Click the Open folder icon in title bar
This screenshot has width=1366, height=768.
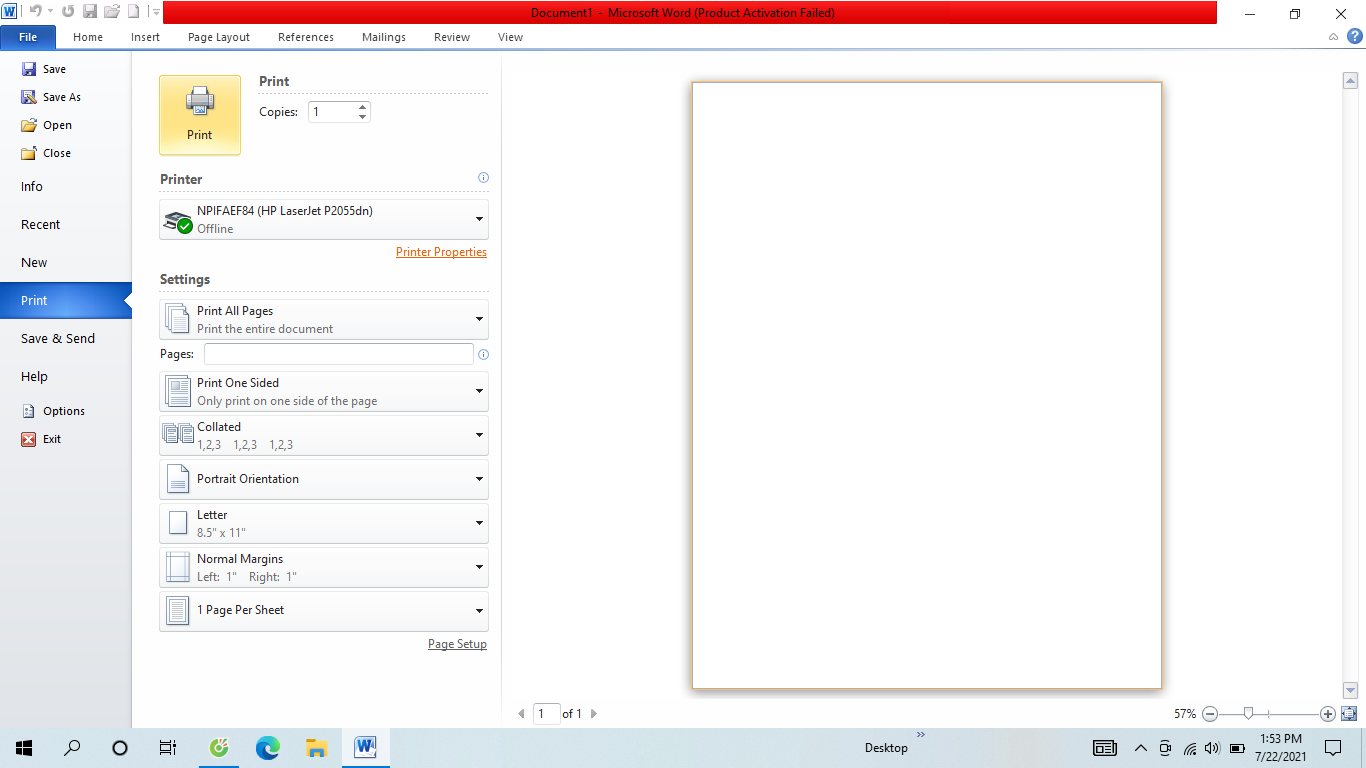112,12
